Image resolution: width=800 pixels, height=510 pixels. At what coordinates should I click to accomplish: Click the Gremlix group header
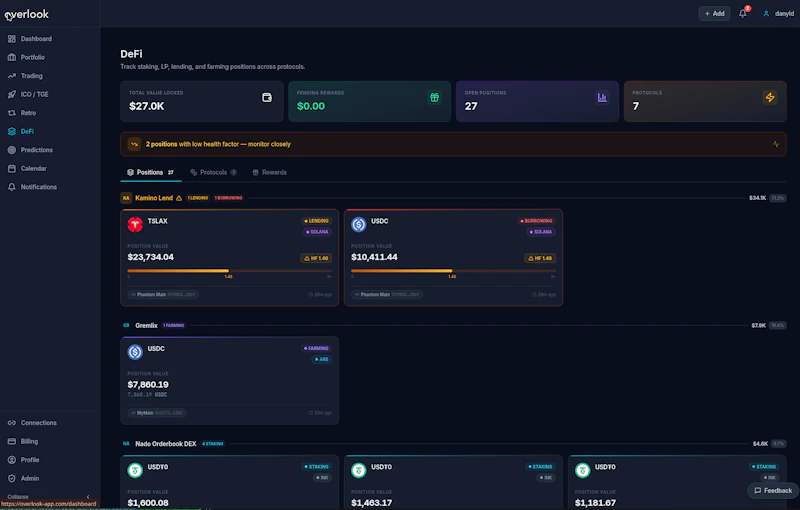pos(453,325)
